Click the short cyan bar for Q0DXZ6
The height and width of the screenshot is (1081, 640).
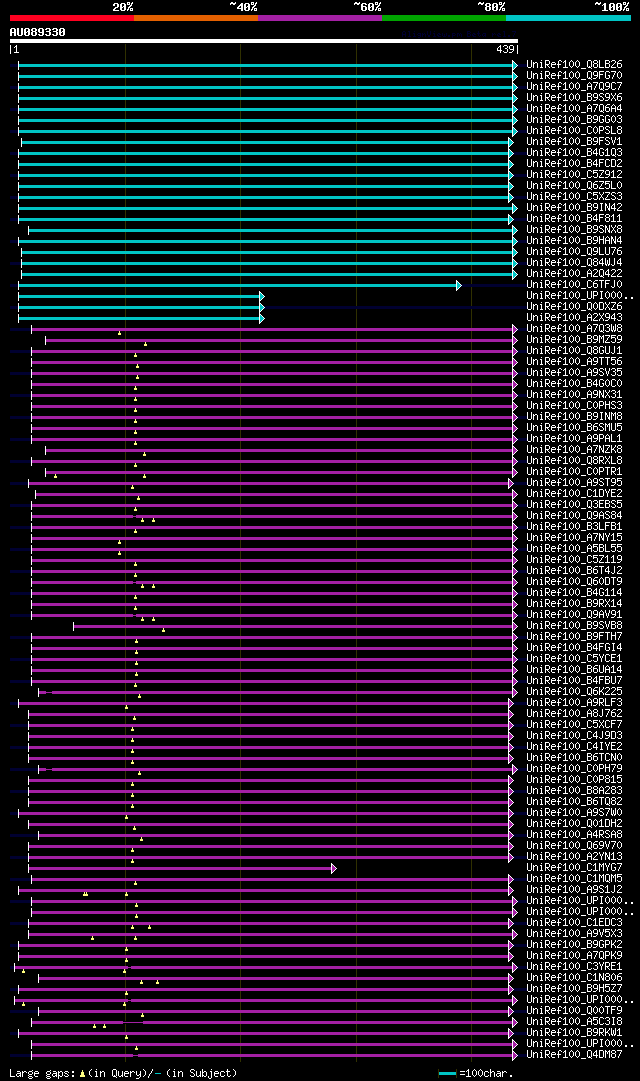(139, 307)
